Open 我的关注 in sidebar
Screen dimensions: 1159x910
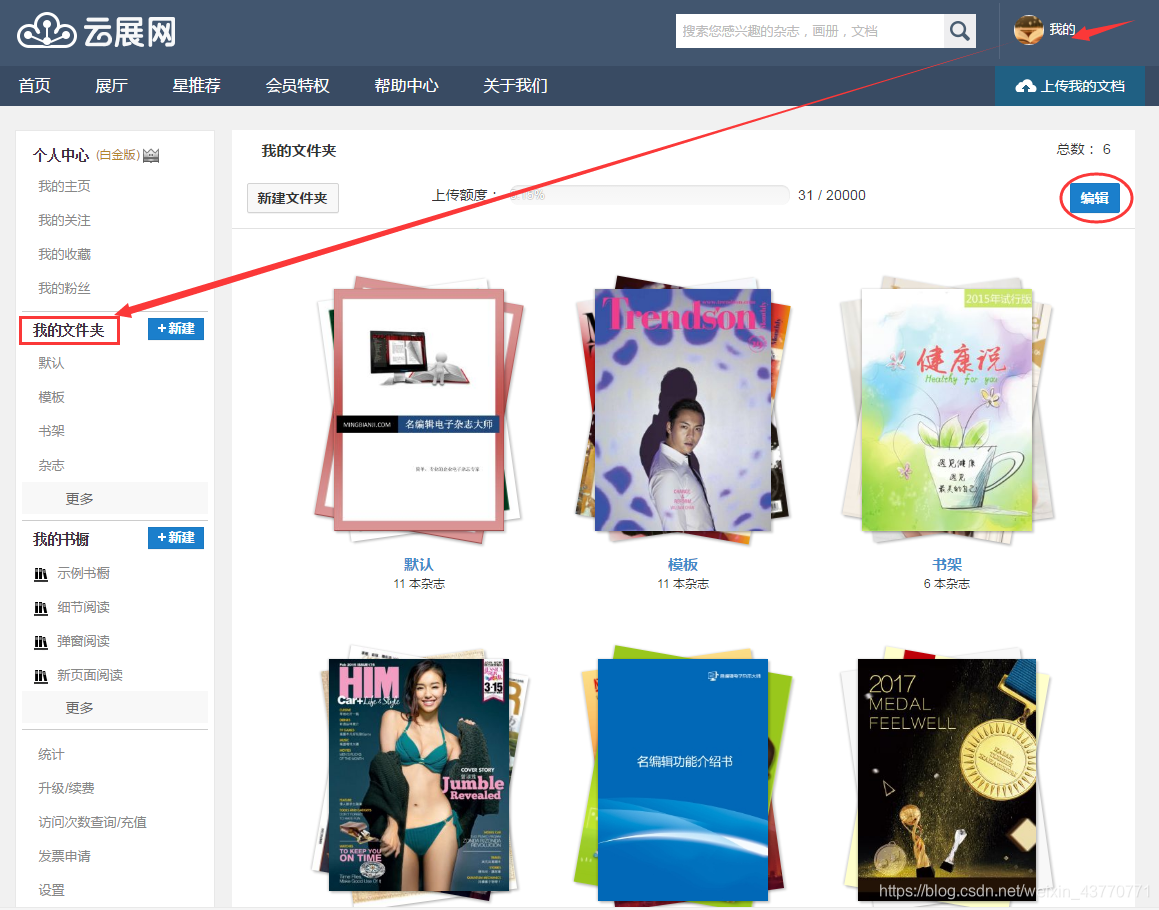point(64,220)
